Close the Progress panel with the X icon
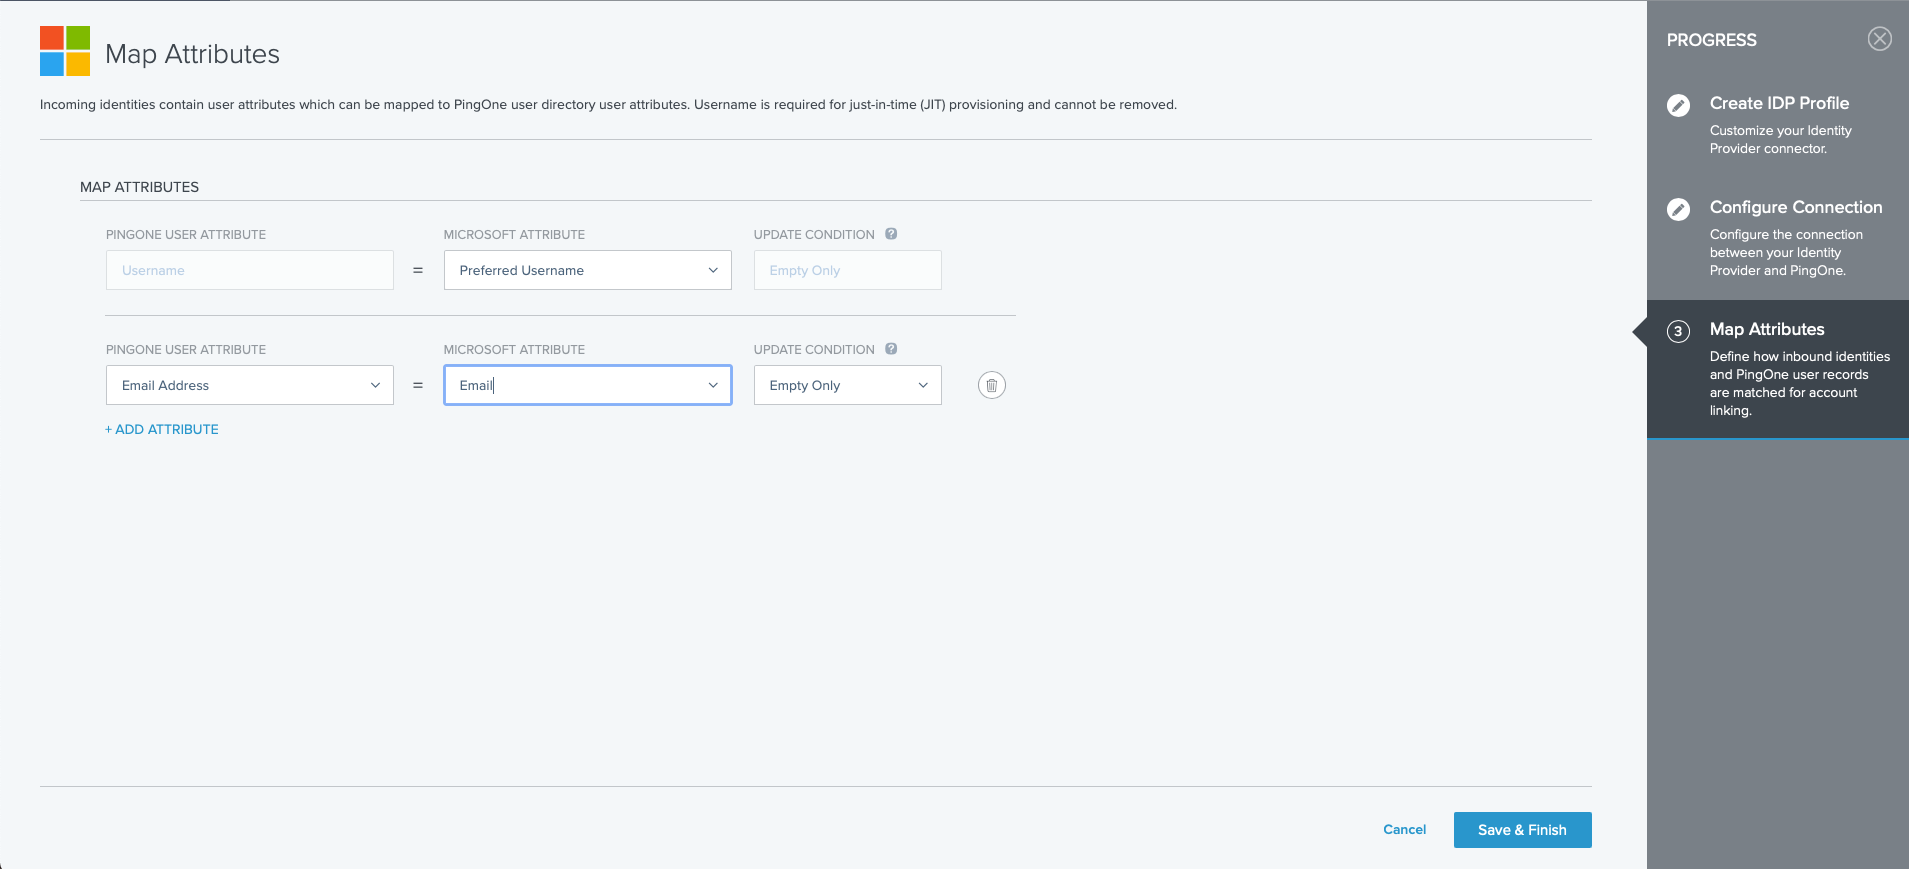This screenshot has height=869, width=1909. (1879, 39)
